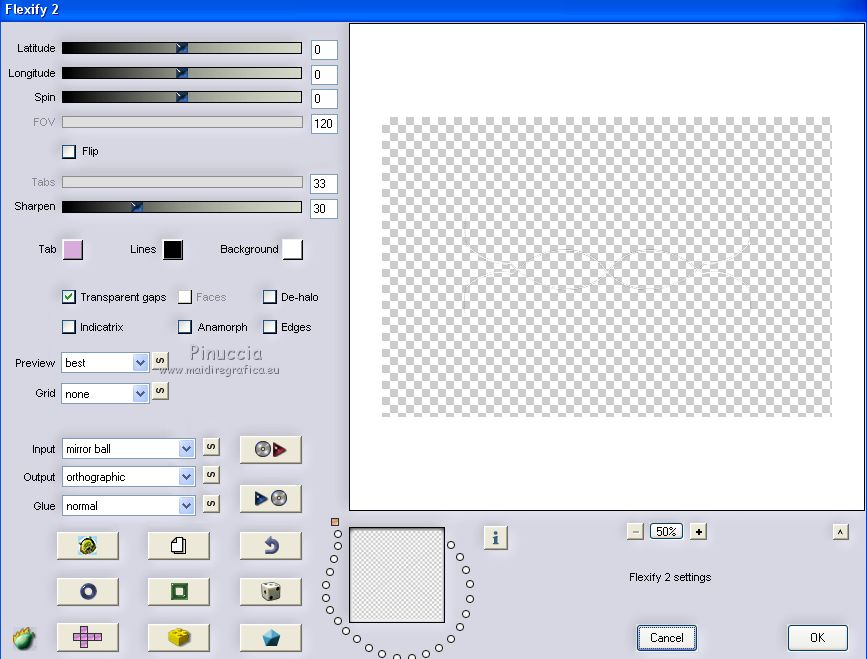Click the Longitude slider handle

coord(181,72)
